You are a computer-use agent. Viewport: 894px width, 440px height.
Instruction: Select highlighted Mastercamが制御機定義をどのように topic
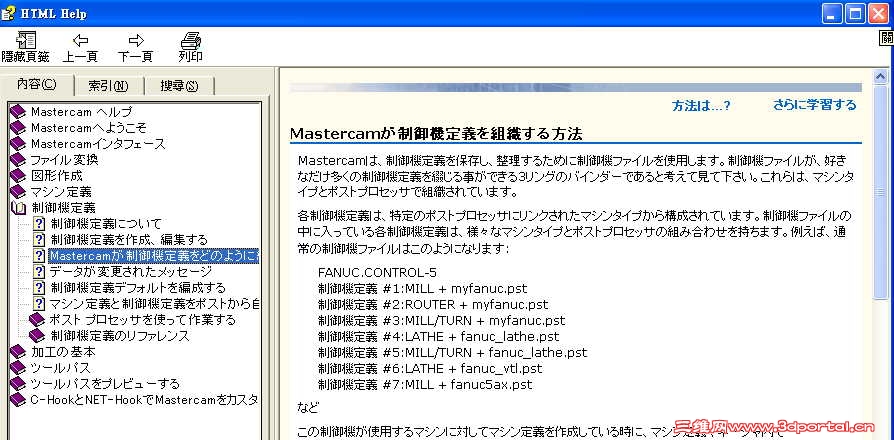[x=154, y=256]
